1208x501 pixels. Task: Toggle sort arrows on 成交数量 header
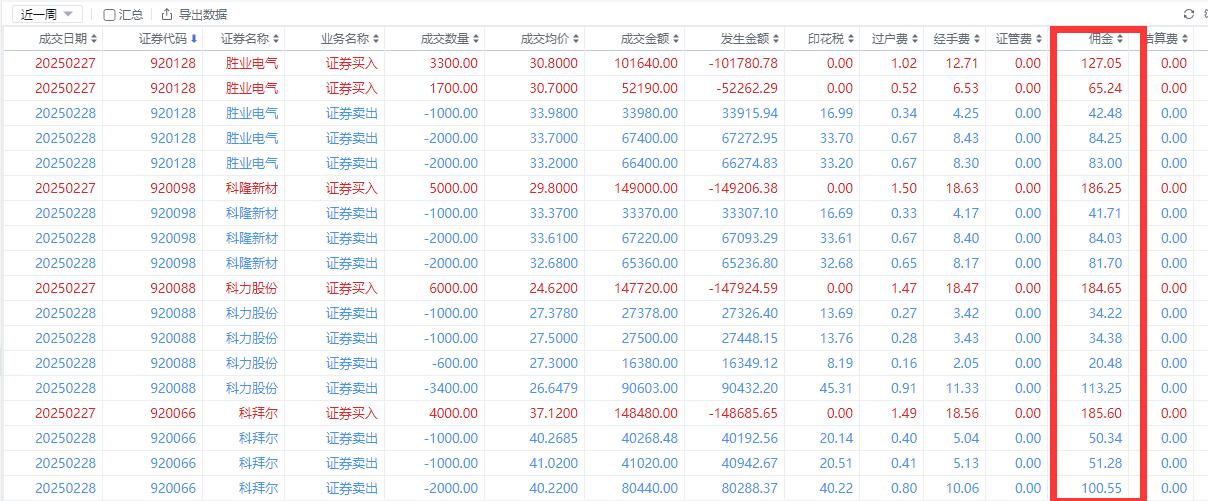tap(476, 39)
